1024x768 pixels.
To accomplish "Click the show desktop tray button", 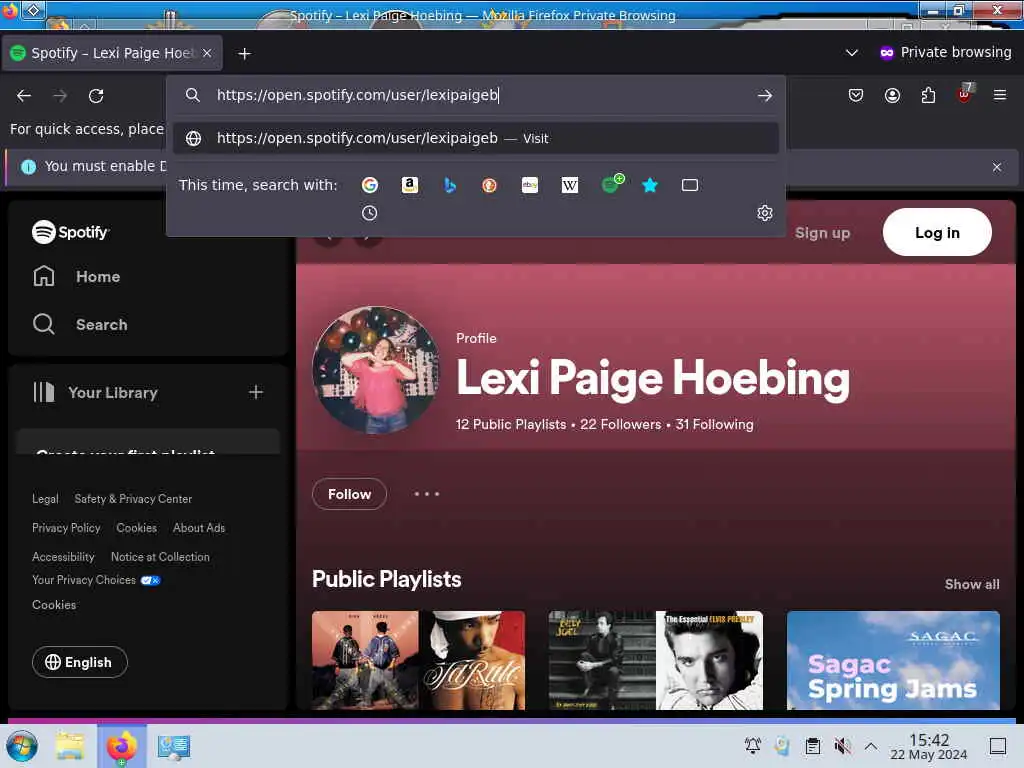I will coord(997,745).
